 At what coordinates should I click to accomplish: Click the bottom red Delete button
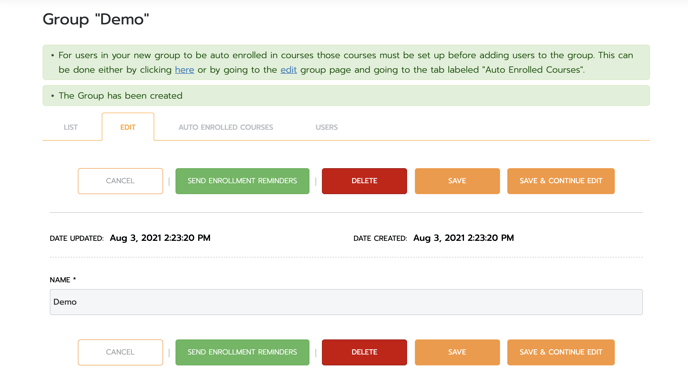pyautogui.click(x=364, y=352)
